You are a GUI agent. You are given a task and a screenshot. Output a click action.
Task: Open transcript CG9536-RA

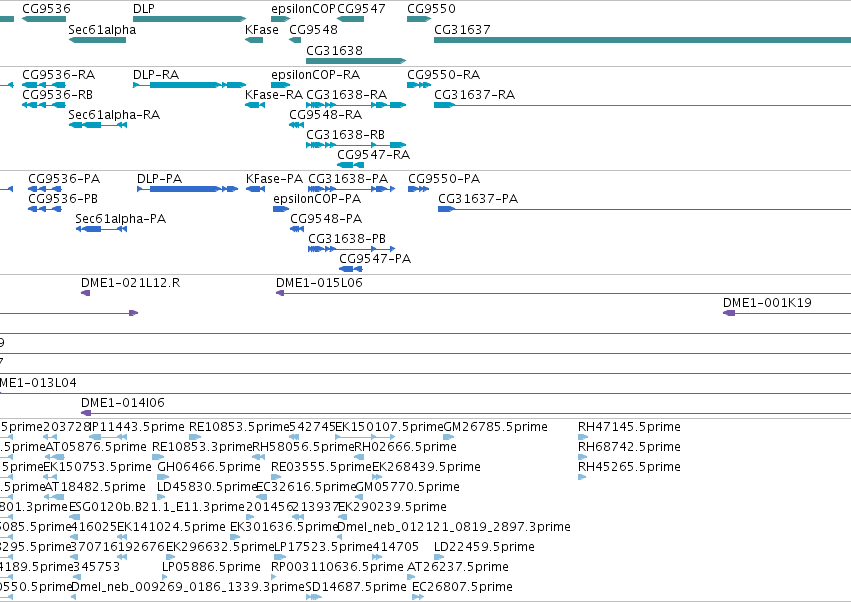pyautogui.click(x=59, y=74)
